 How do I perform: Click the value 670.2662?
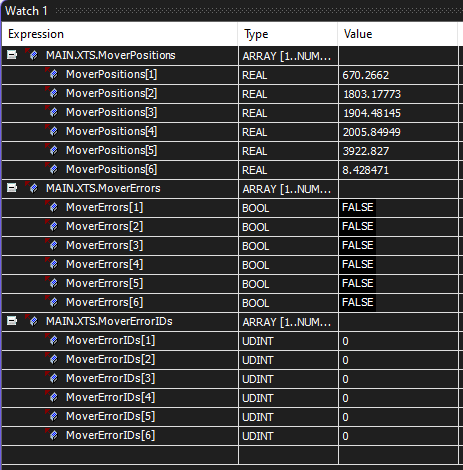tap(365, 75)
